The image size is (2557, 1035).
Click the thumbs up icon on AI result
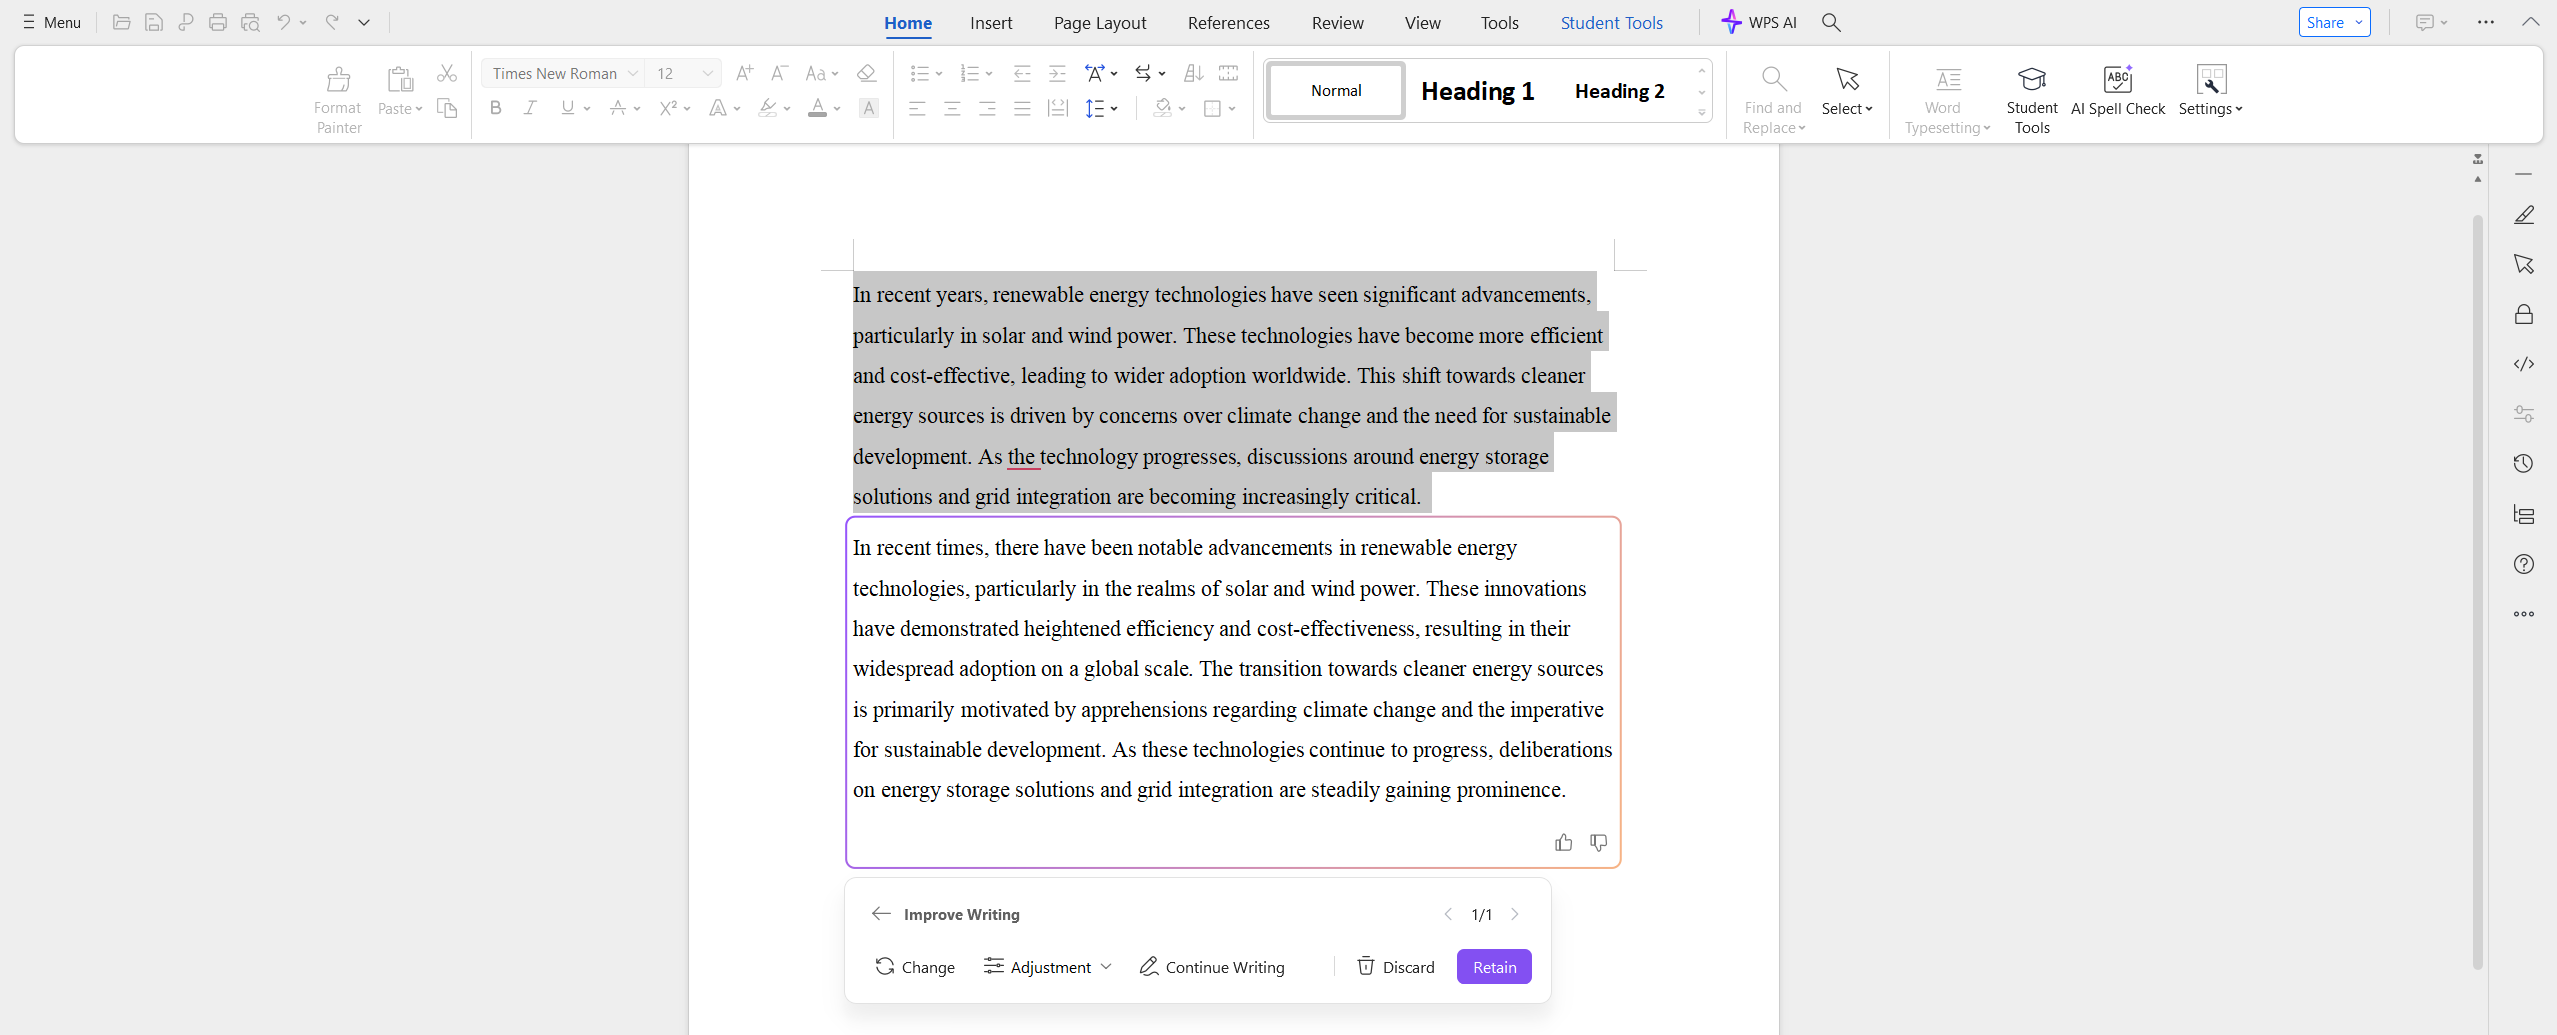(1563, 843)
